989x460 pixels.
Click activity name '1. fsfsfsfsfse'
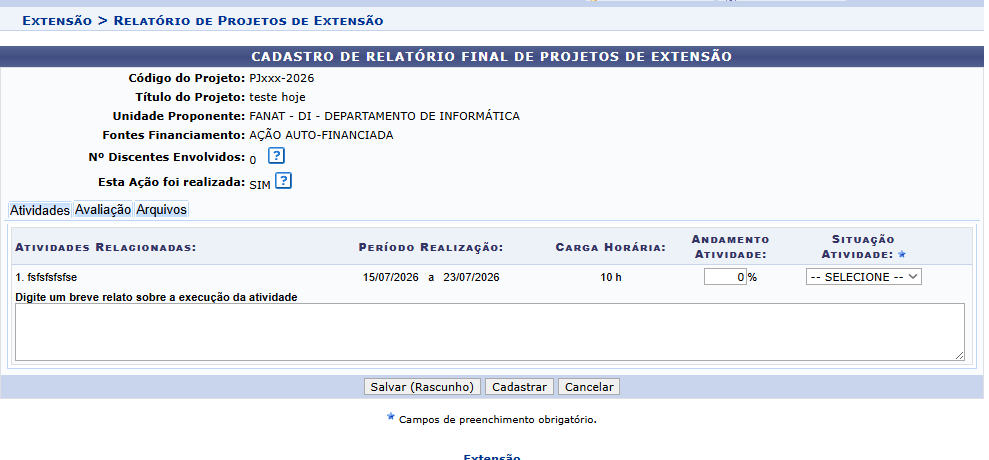[x=46, y=277]
